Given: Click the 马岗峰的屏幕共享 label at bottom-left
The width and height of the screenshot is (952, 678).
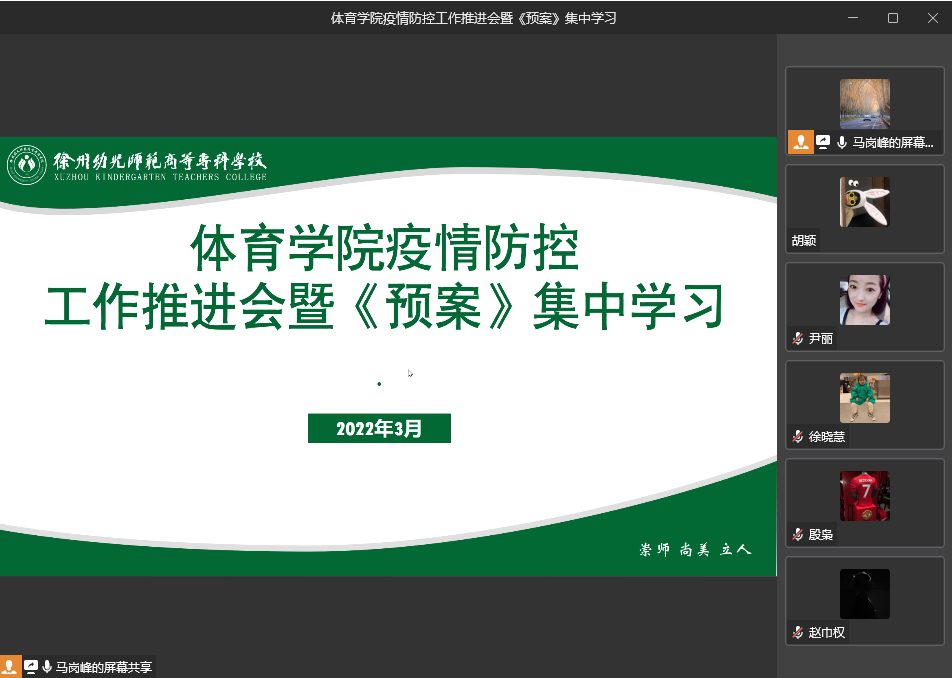Looking at the screenshot, I should [x=104, y=667].
